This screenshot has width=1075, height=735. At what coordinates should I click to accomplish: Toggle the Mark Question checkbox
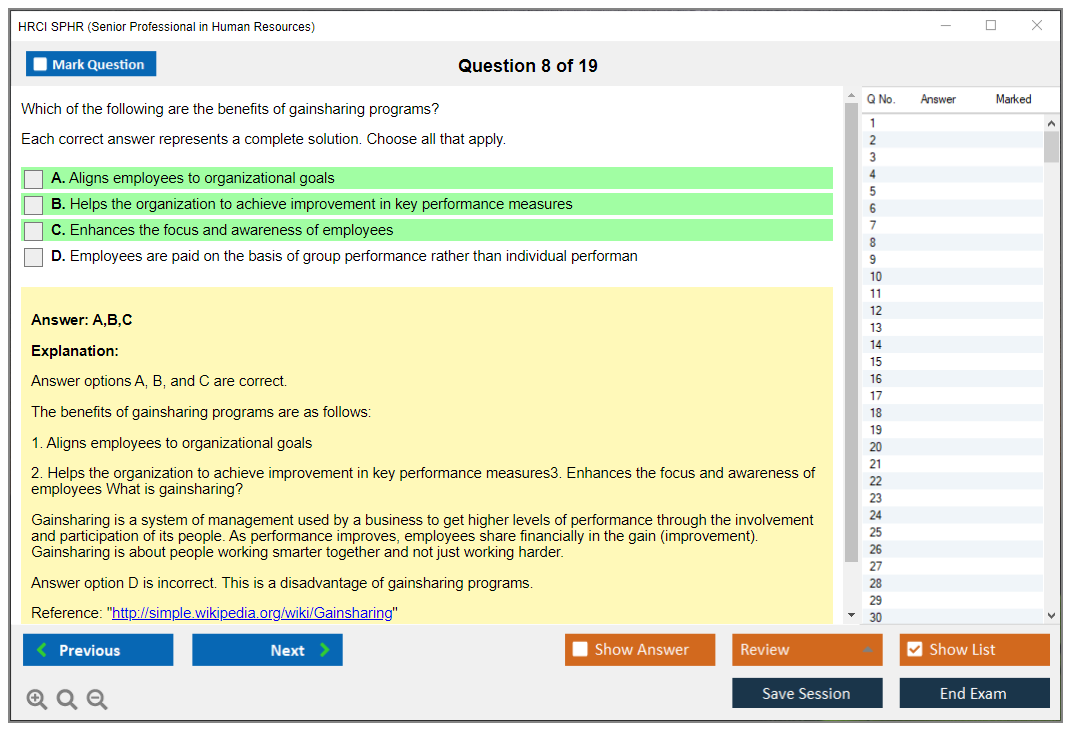(41, 64)
